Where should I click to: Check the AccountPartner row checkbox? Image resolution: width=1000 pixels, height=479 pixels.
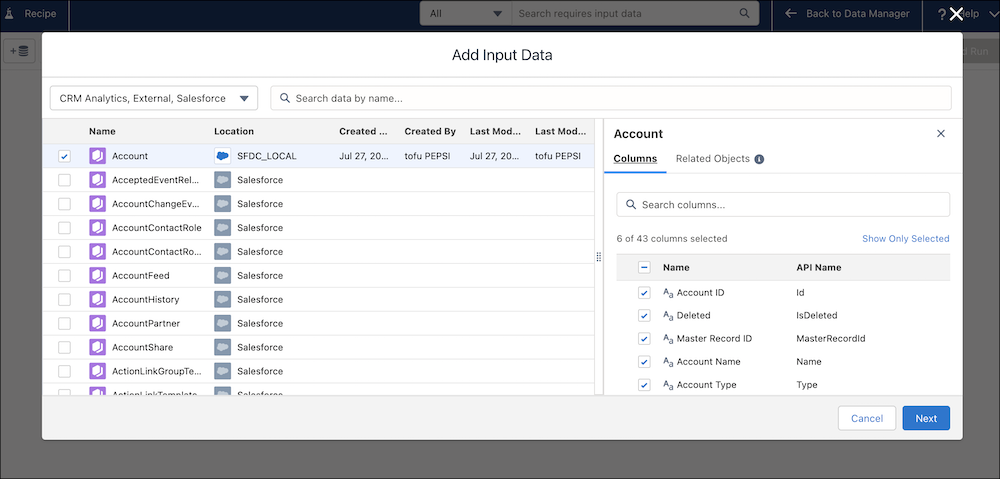click(x=64, y=323)
